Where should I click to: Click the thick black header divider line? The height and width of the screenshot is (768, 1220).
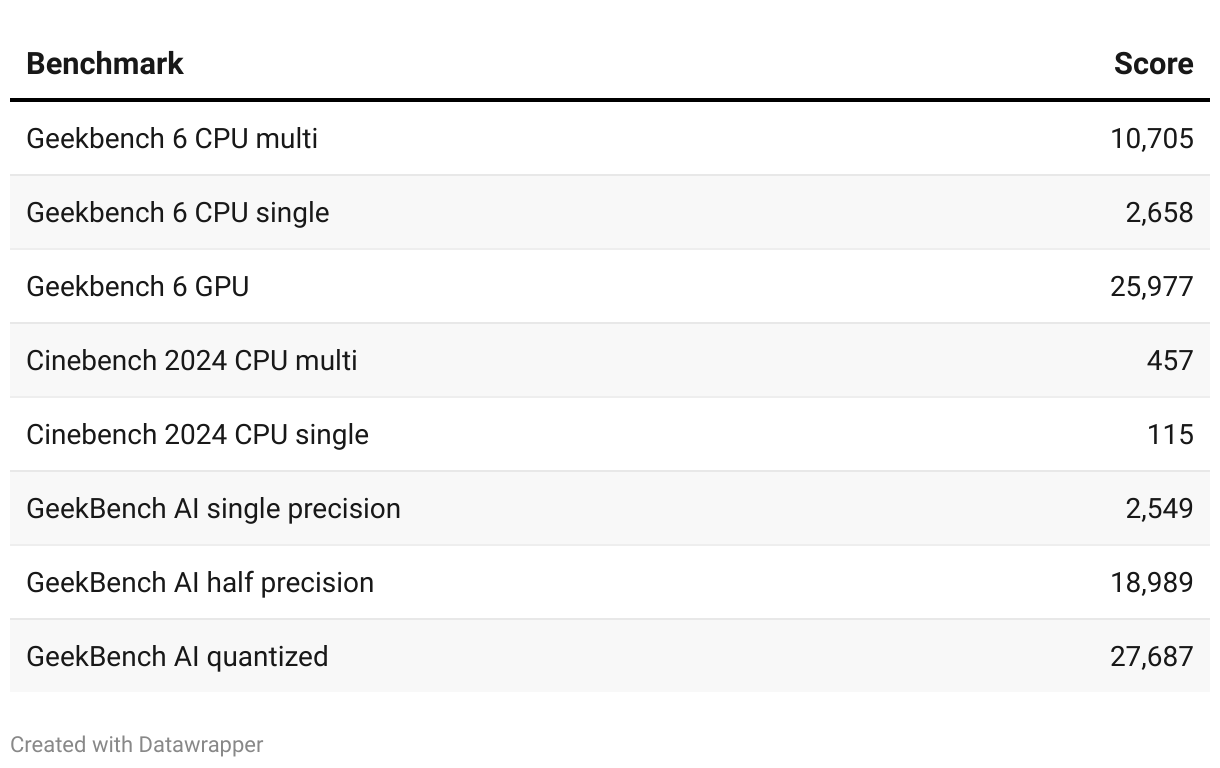click(610, 100)
